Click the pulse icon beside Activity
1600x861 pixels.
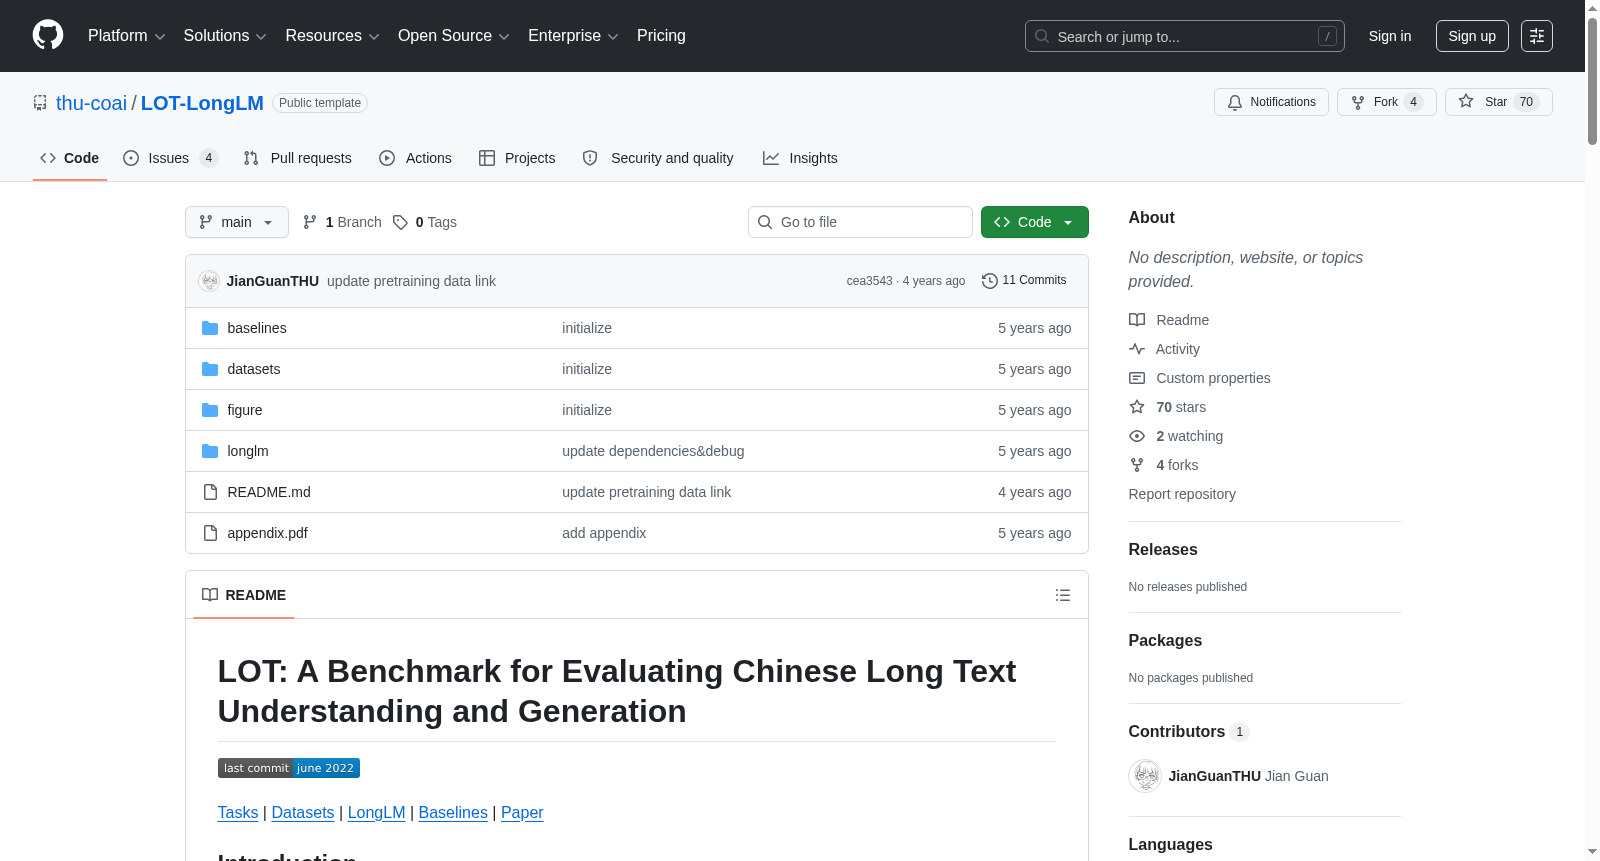tap(1137, 349)
